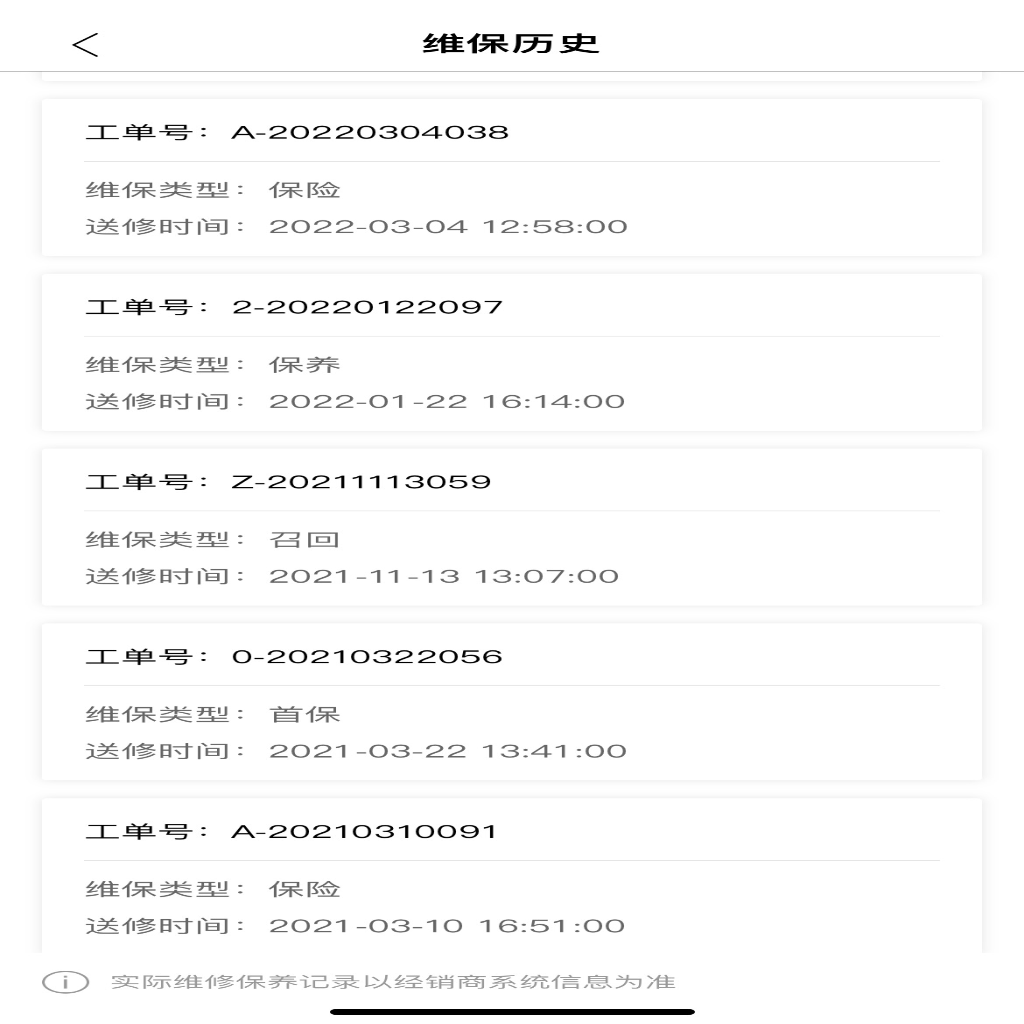Click repair time 2021-03-22 13:41:00
The image size is (1024, 1024).
(x=448, y=751)
